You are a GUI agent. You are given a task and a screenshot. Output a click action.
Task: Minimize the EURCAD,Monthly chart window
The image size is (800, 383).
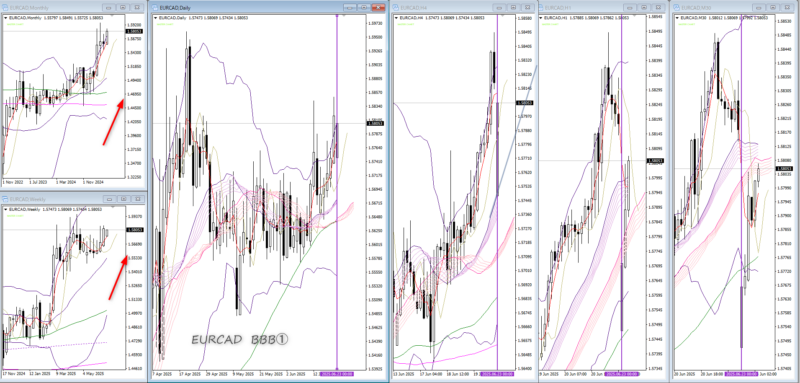coord(109,8)
